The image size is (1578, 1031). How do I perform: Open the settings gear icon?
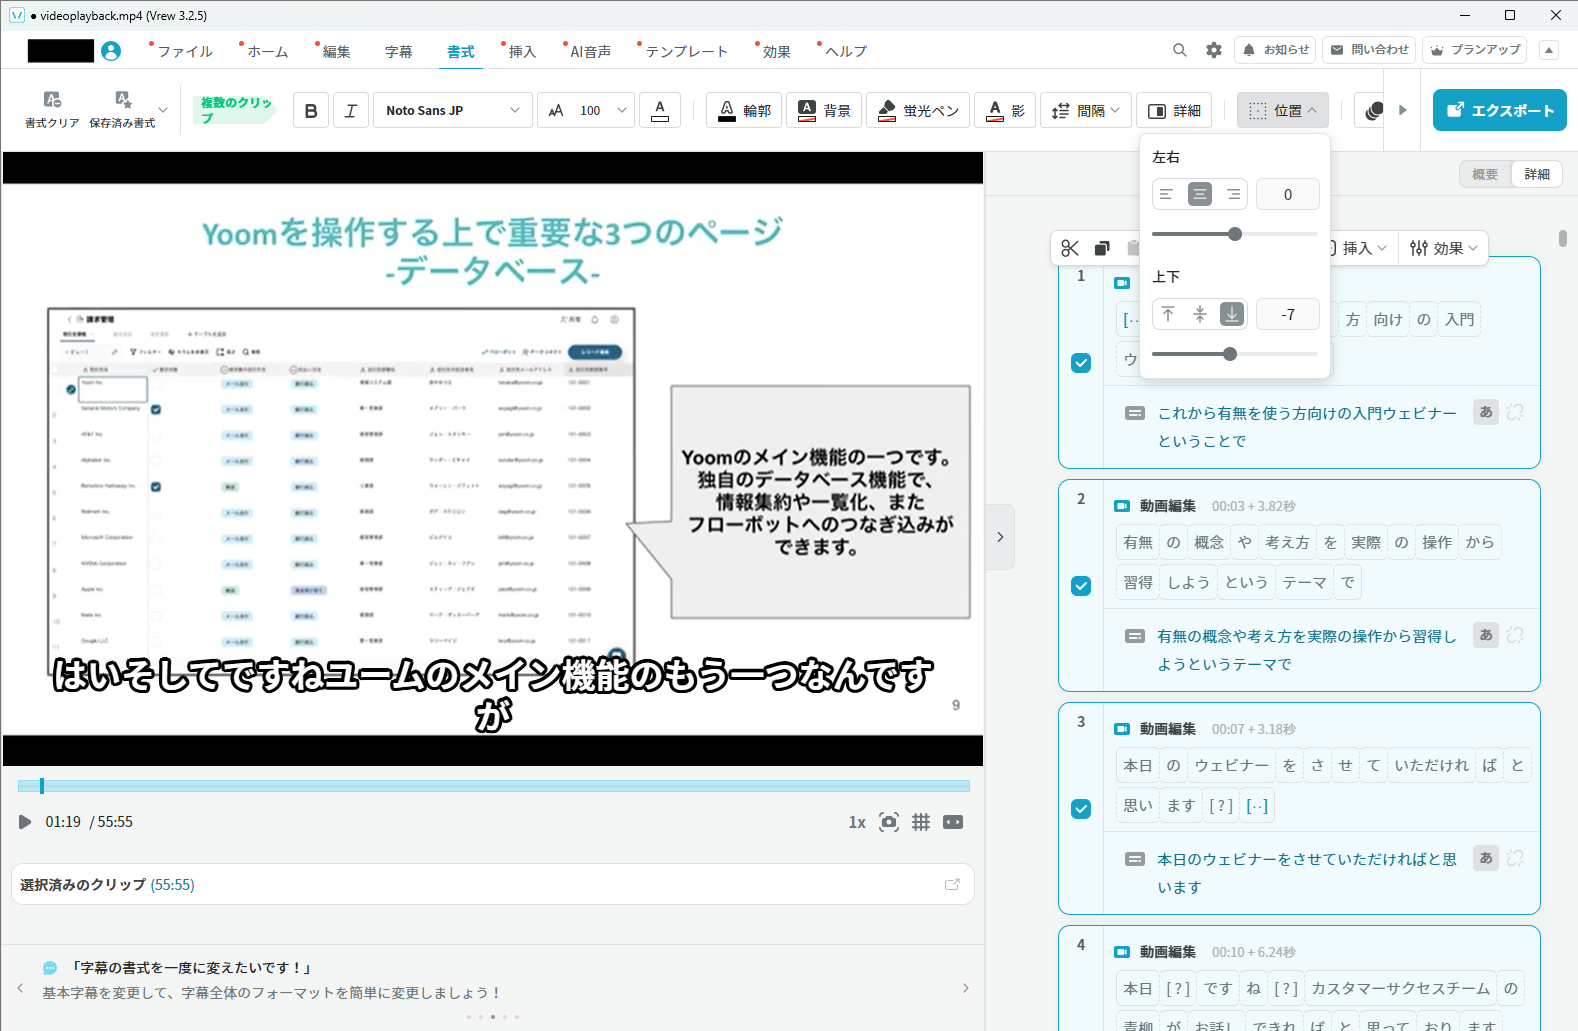pos(1213,50)
